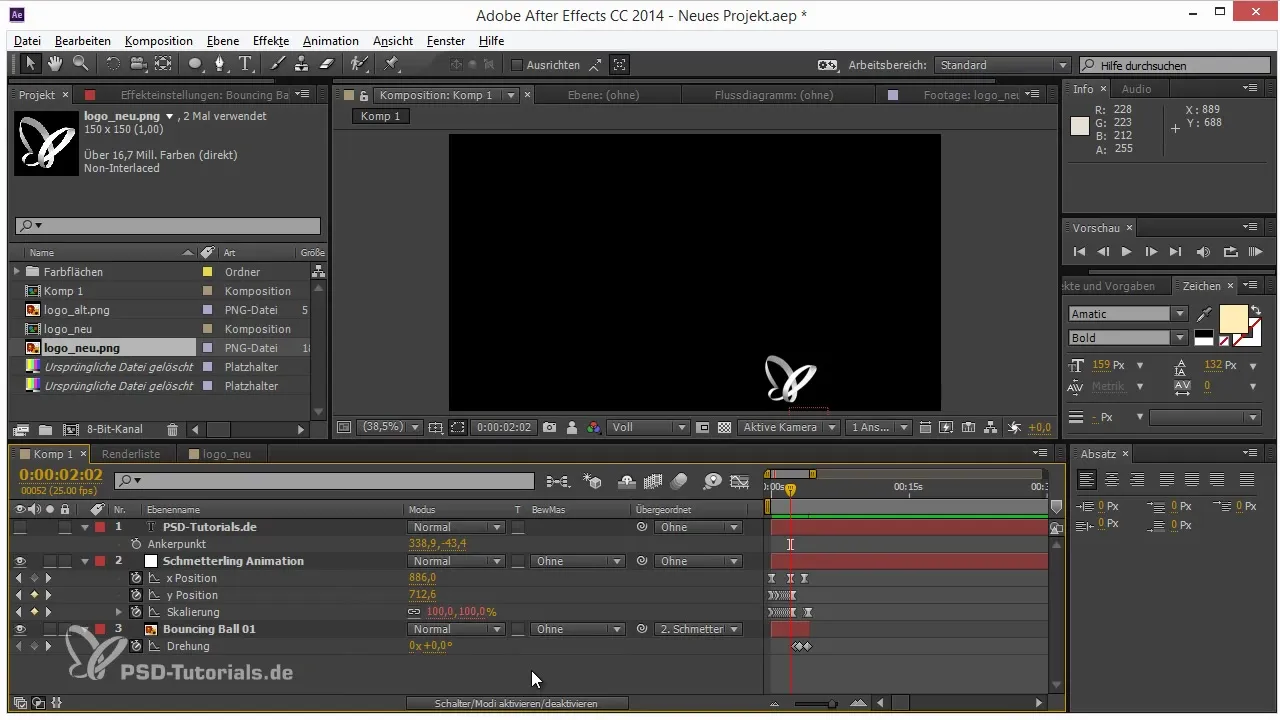Open the cream fill color swatch

pyautogui.click(x=1232, y=319)
